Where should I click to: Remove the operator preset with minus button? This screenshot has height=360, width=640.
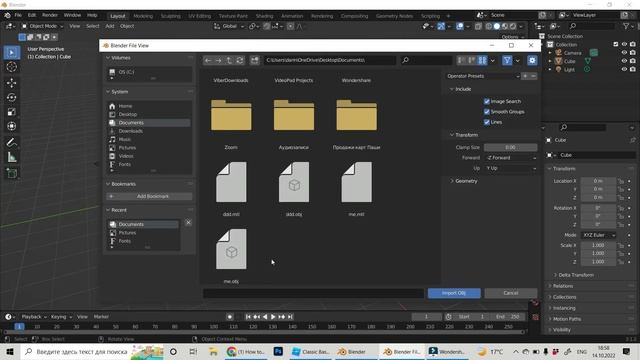pos(533,76)
